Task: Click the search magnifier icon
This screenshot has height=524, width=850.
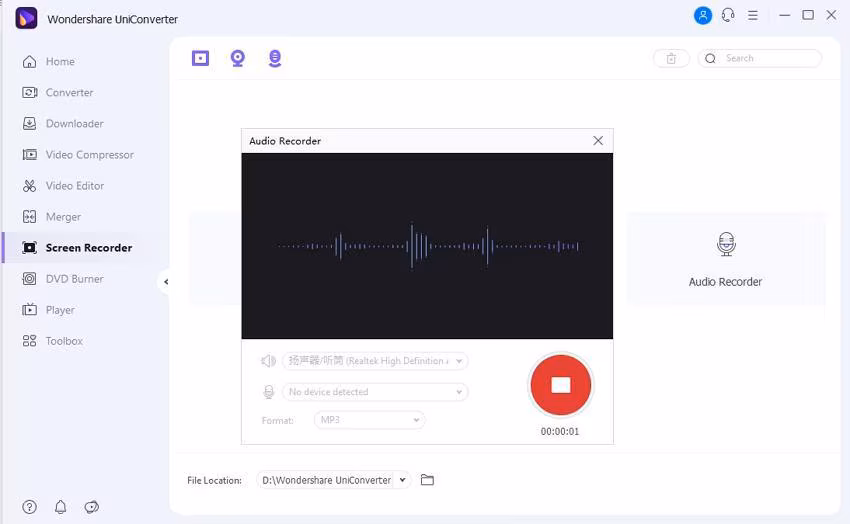Action: (710, 59)
